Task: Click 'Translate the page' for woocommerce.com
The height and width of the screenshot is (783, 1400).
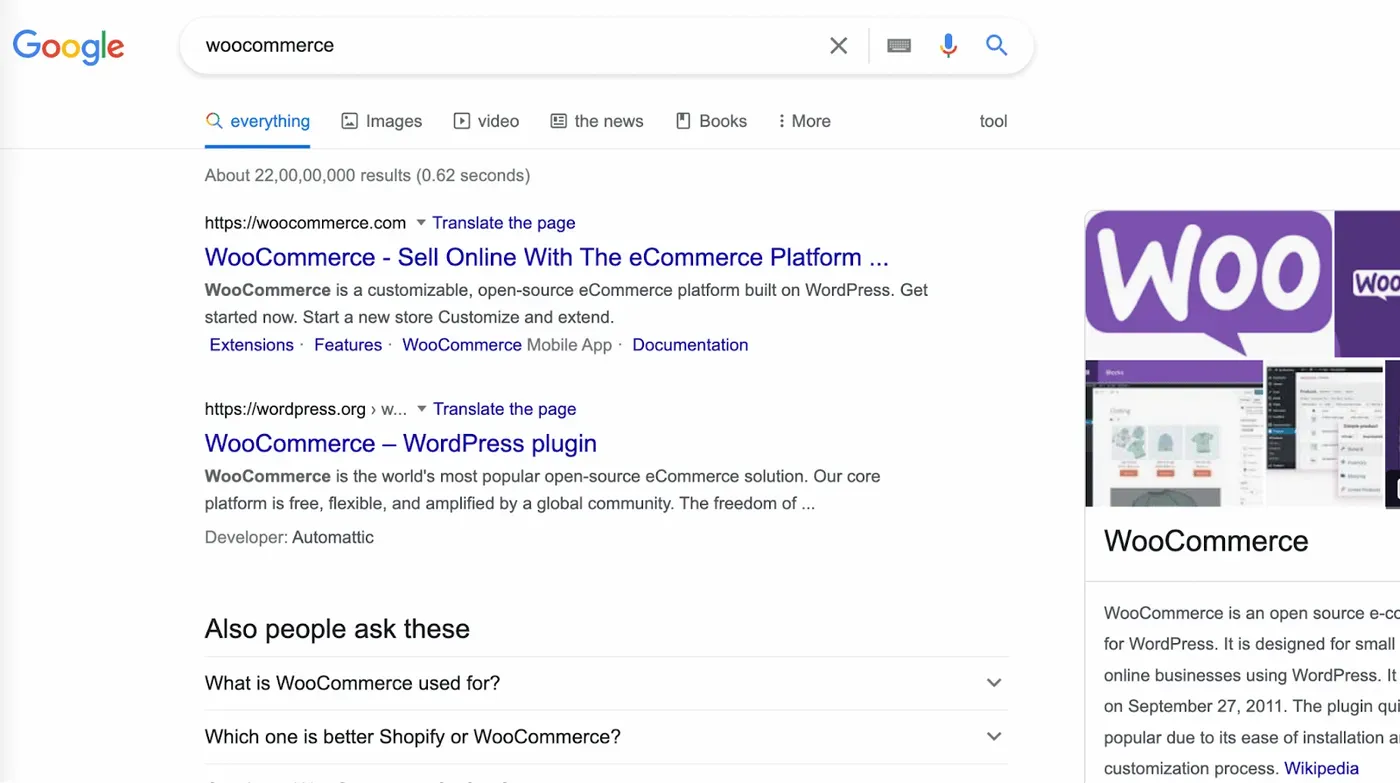Action: [504, 223]
